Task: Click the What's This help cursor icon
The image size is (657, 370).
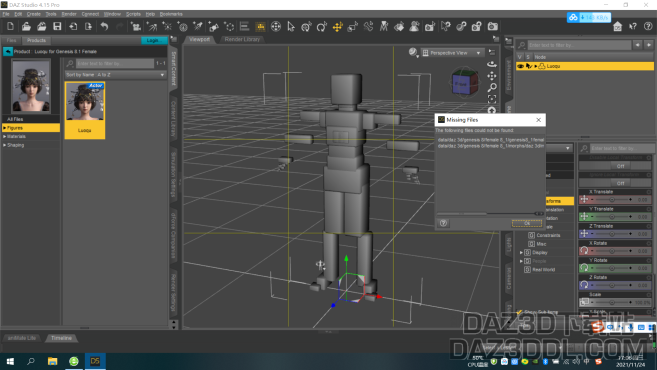Action: [x=633, y=27]
